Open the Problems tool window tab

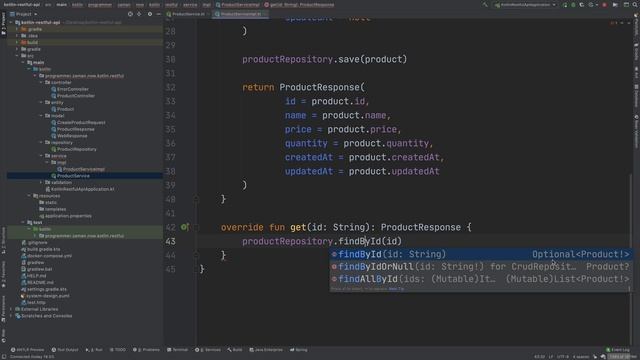(146, 350)
